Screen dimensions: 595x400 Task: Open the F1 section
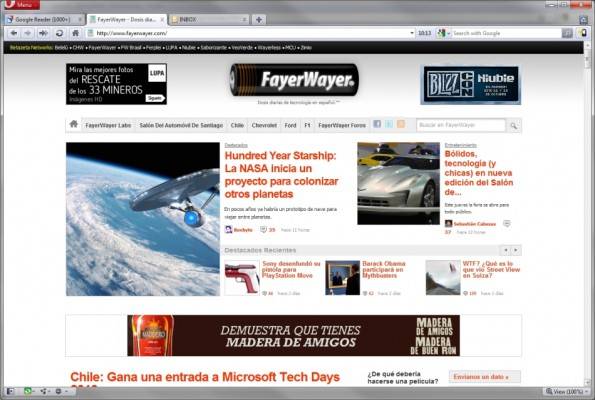(x=307, y=125)
